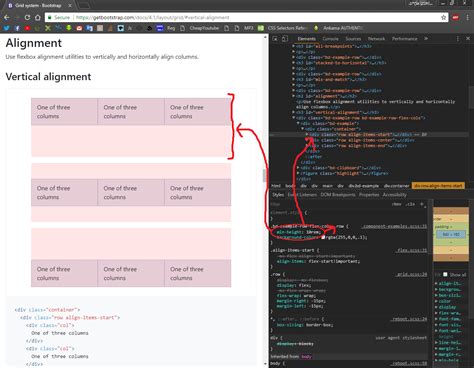Click the display: flex declaration
Screen dimensions: 474x368
[x=293, y=285]
